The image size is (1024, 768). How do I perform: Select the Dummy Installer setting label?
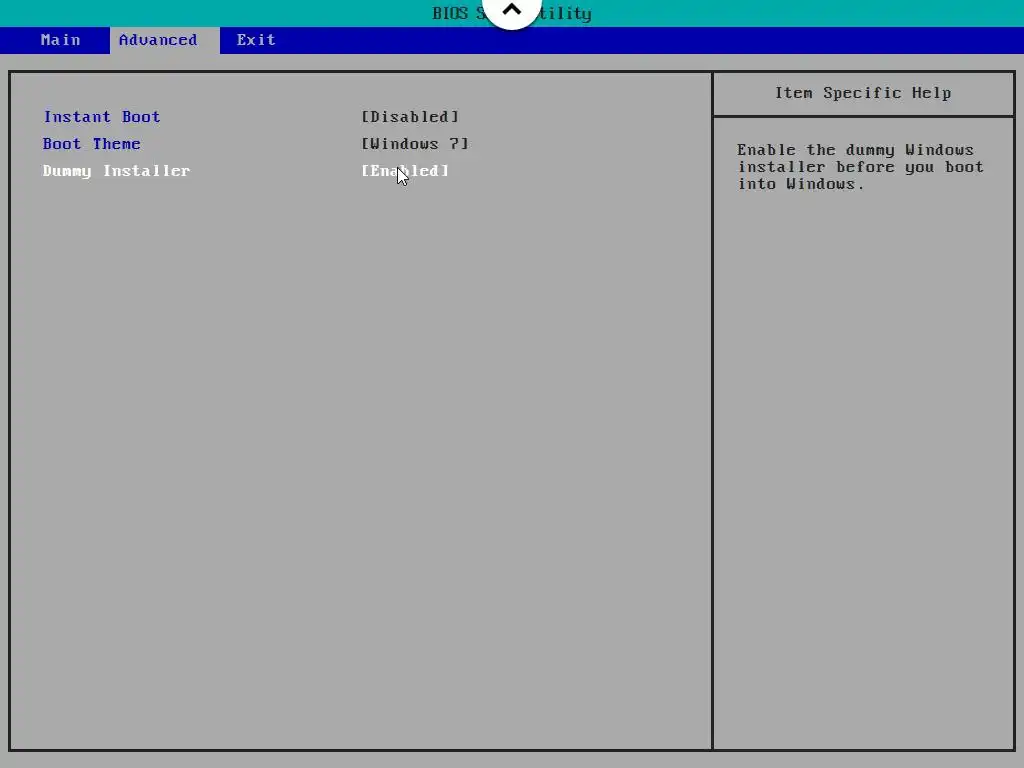tap(116, 170)
